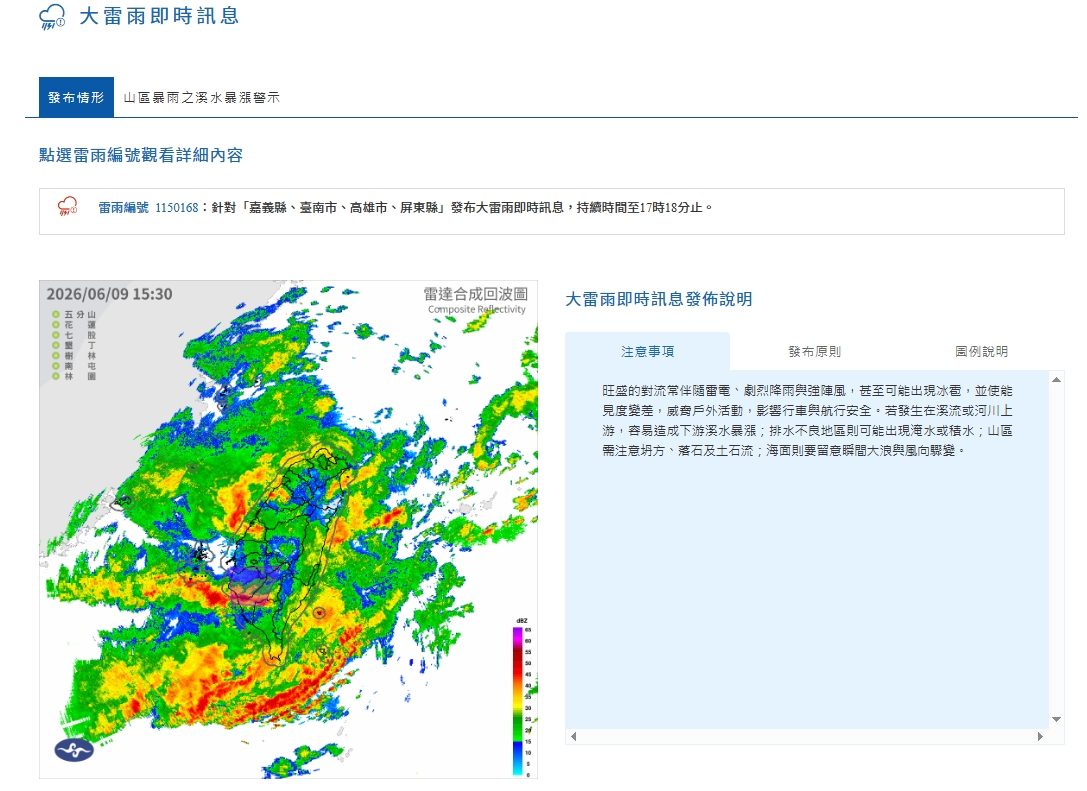Click the 大雷雨即時訊息發佈說明 heading

click(x=659, y=299)
